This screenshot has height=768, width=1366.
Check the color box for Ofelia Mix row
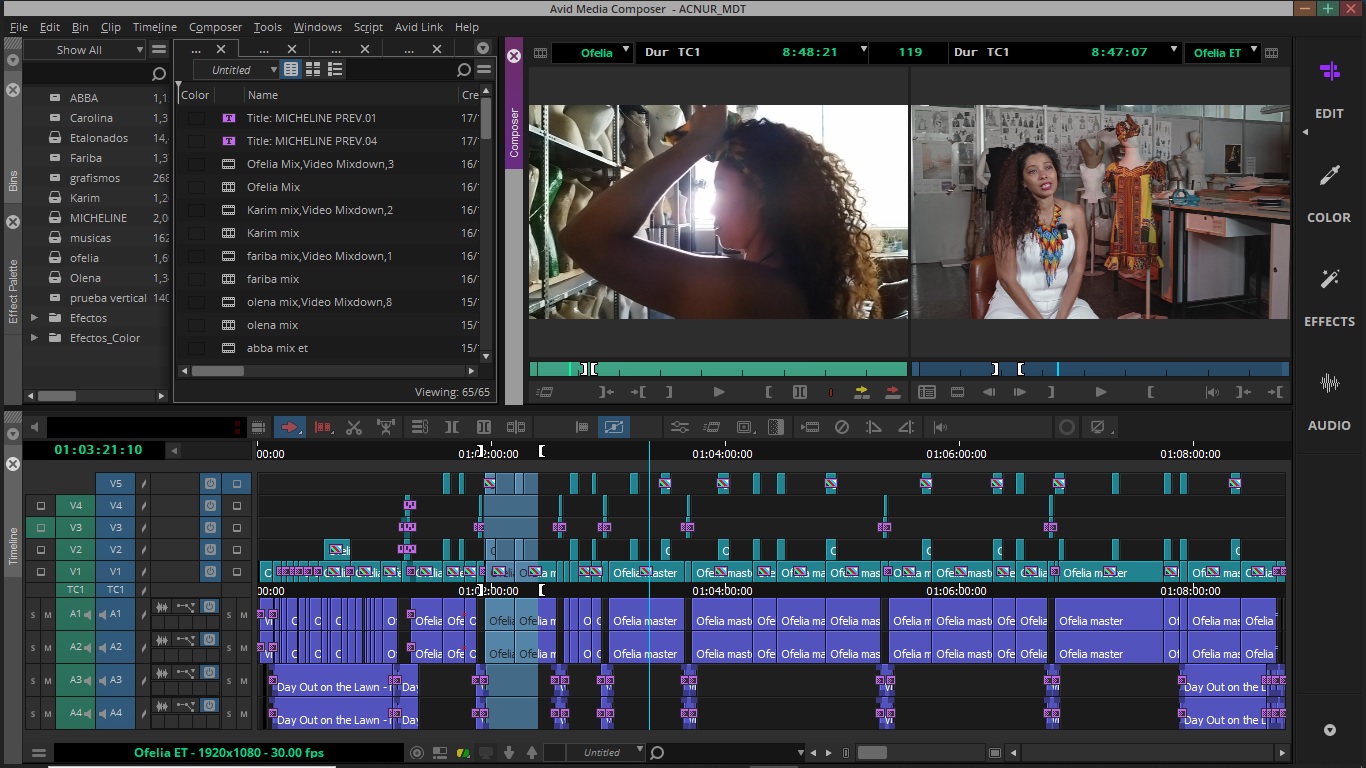pyautogui.click(x=196, y=187)
